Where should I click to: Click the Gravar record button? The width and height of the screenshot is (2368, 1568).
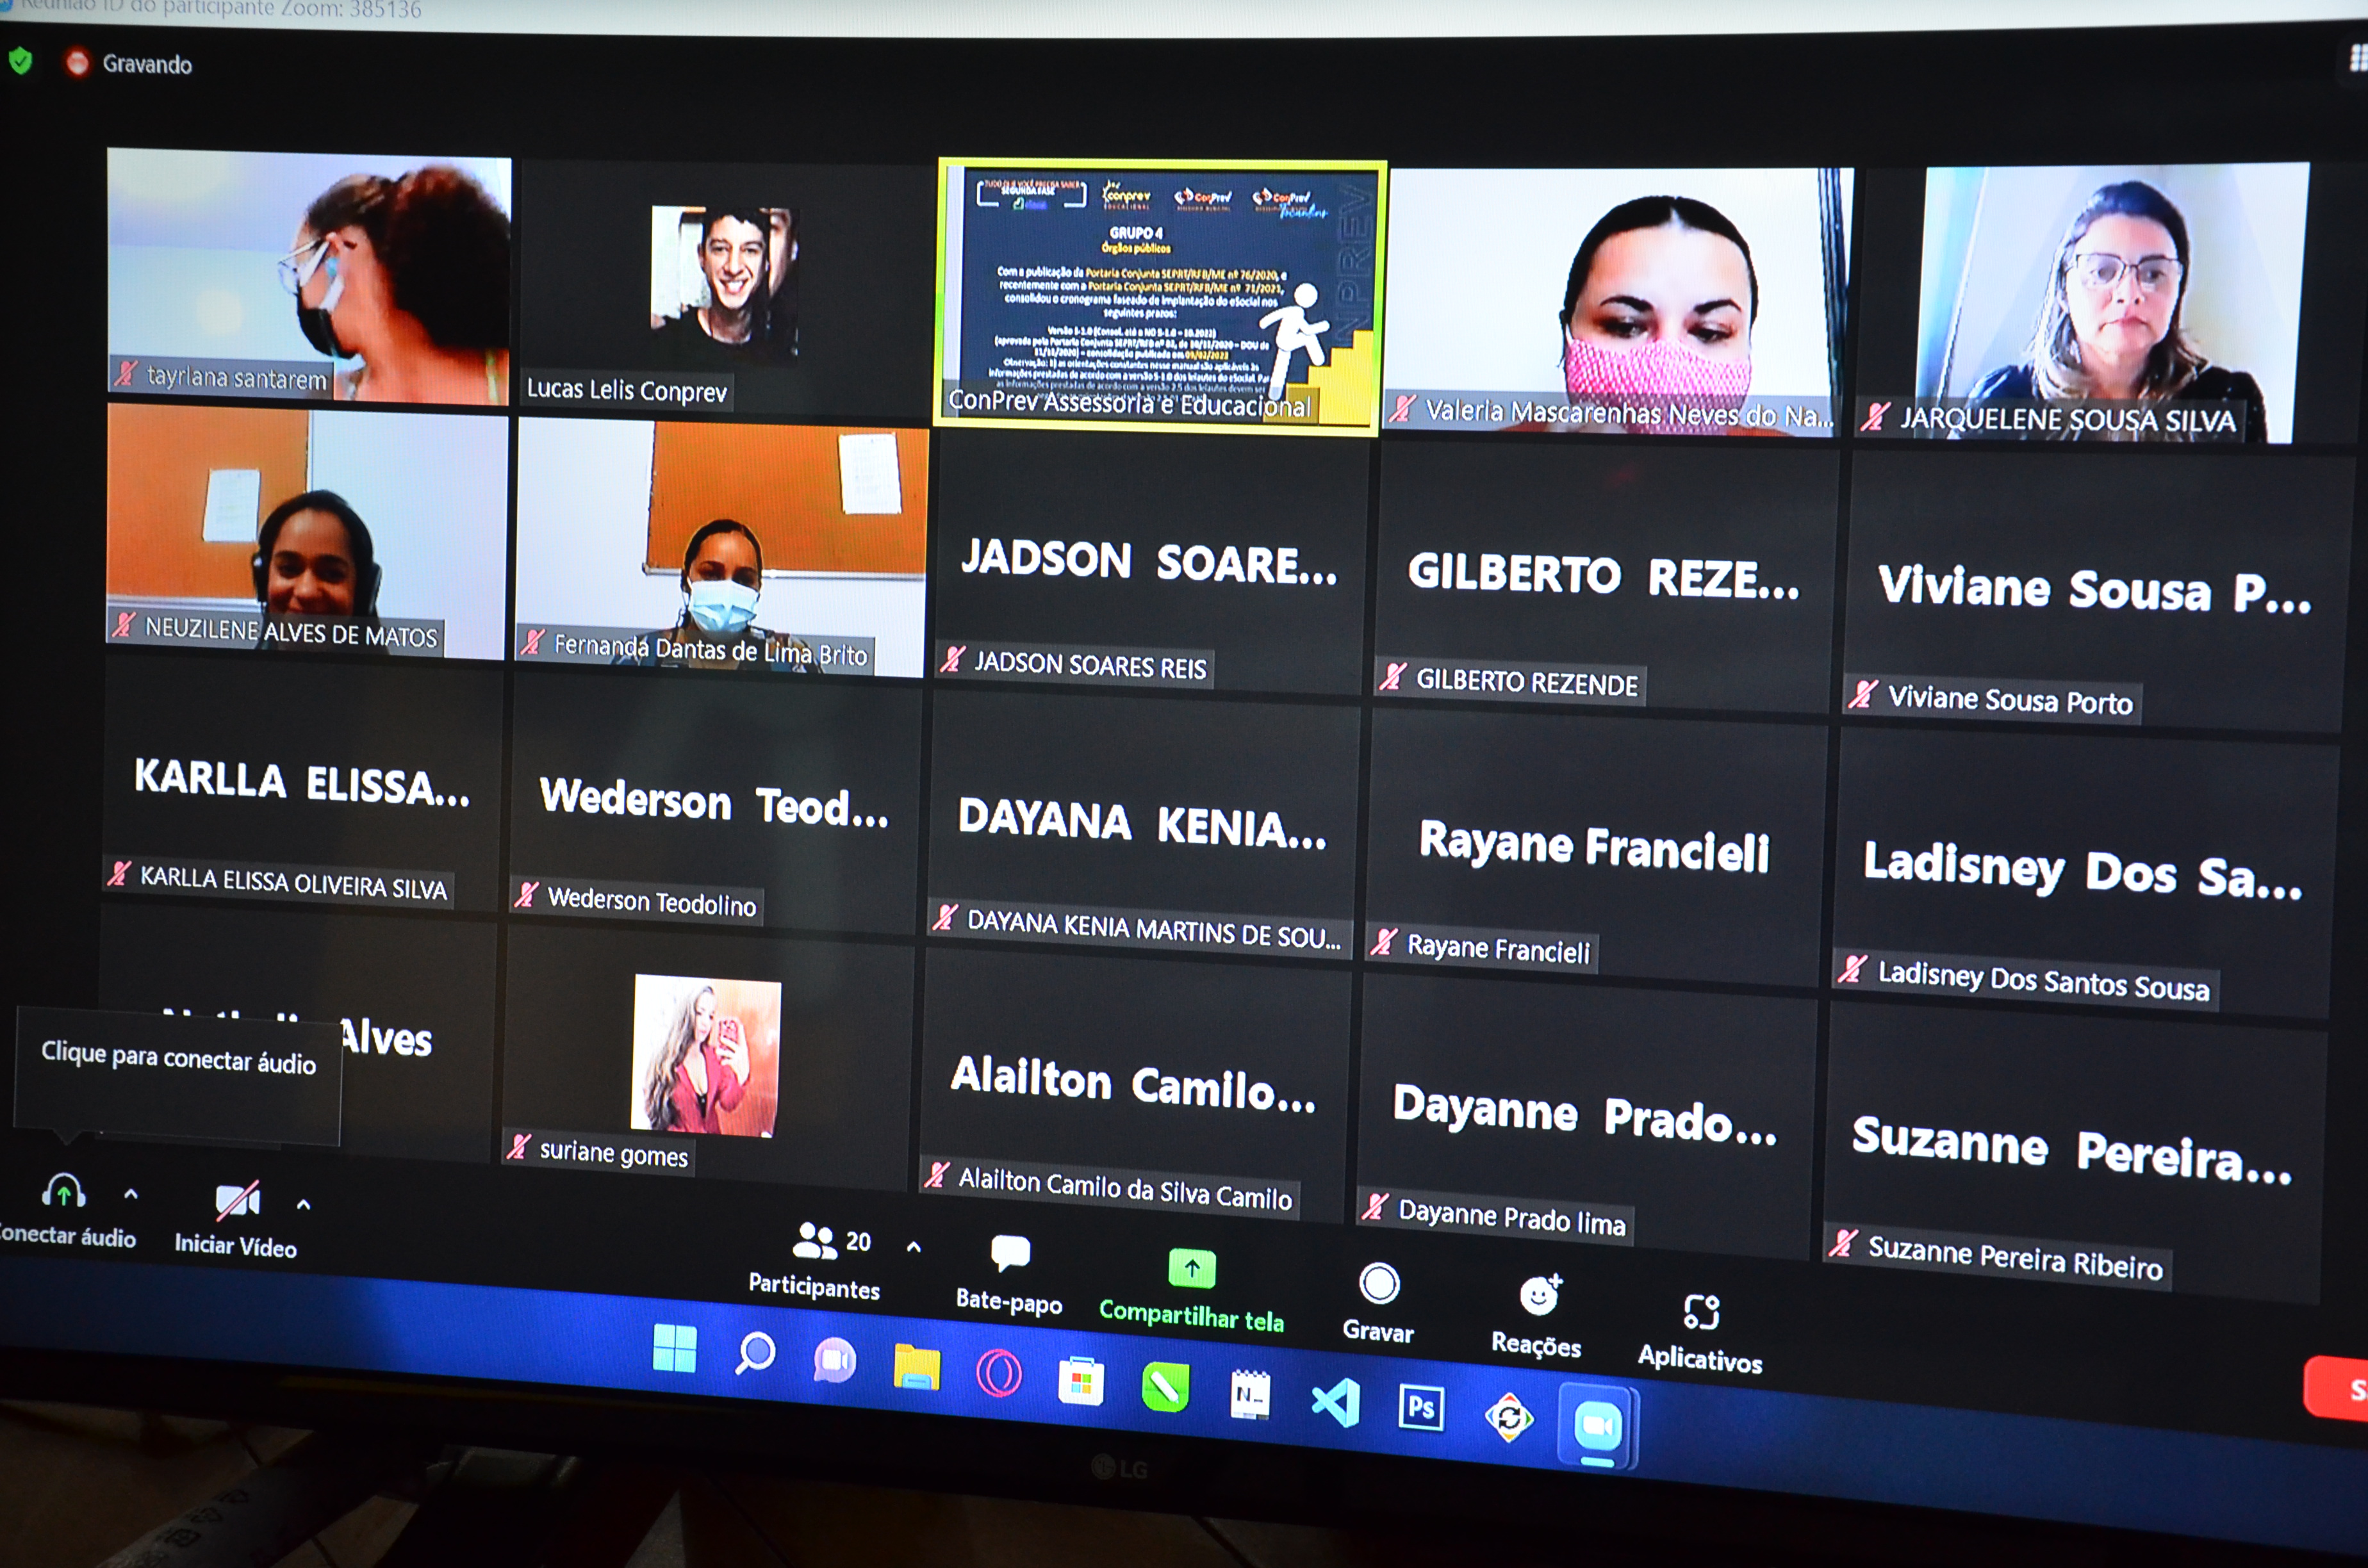point(1379,1303)
